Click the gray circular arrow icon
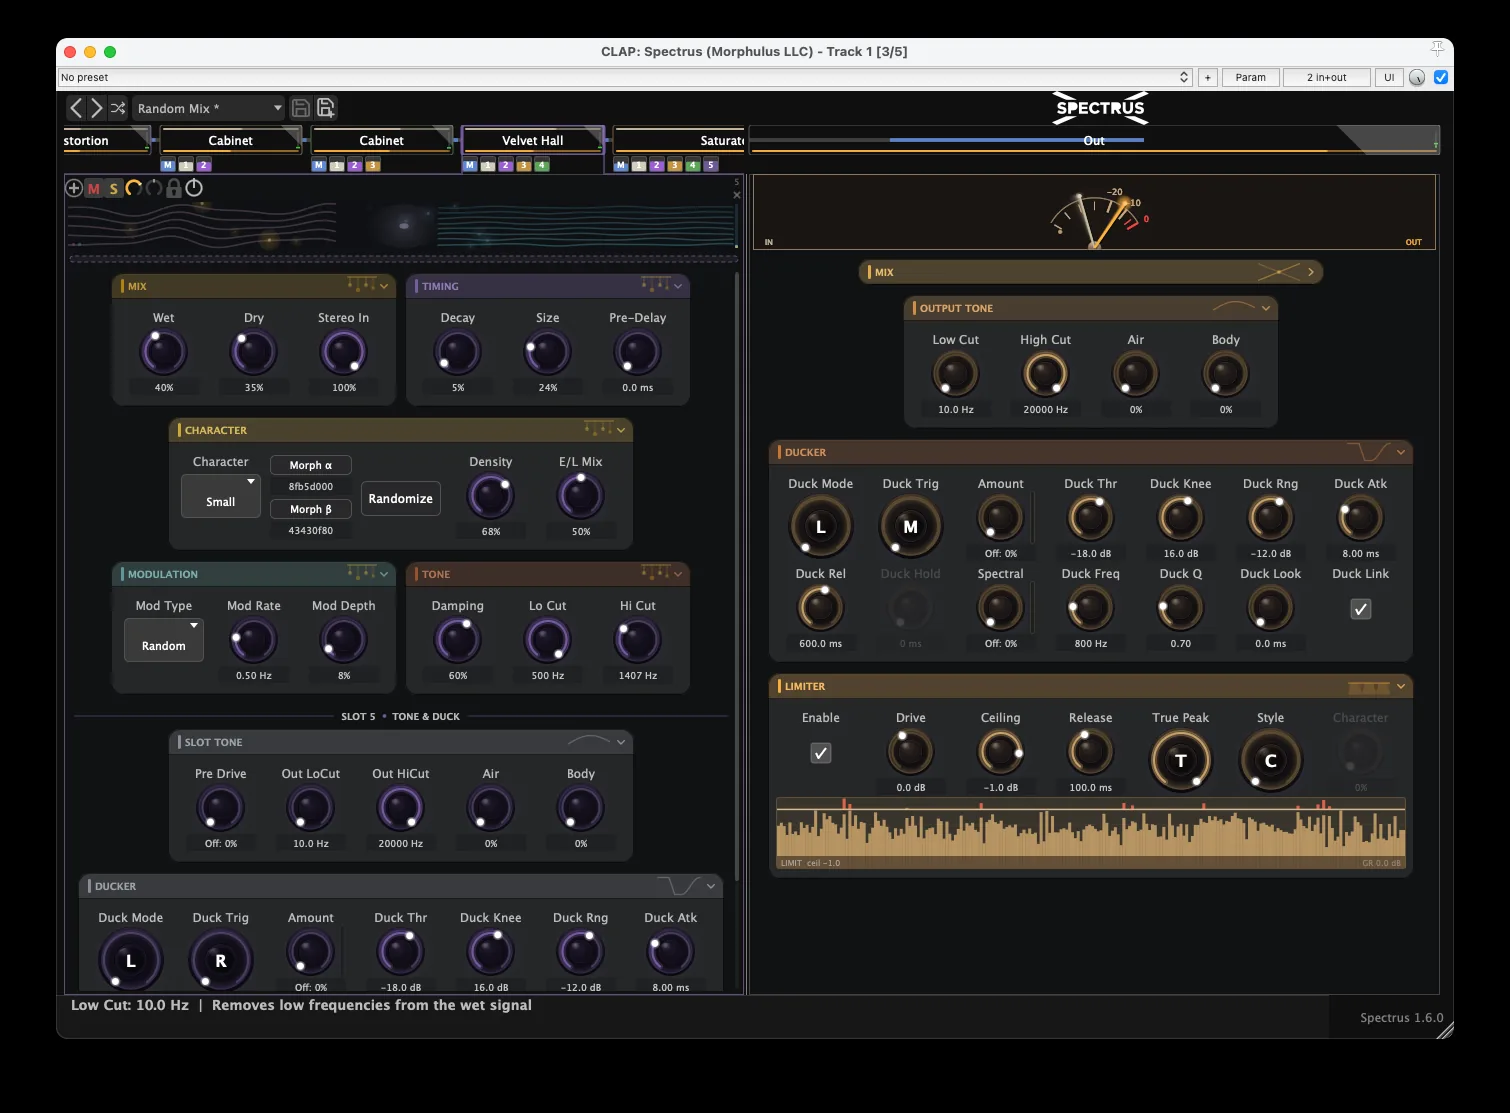 coord(153,188)
